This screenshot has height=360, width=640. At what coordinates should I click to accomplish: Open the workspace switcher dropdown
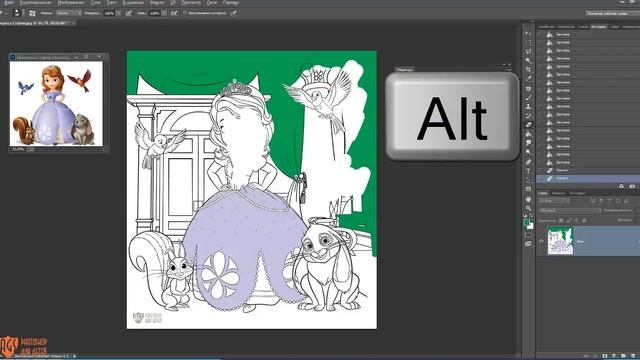tap(612, 13)
